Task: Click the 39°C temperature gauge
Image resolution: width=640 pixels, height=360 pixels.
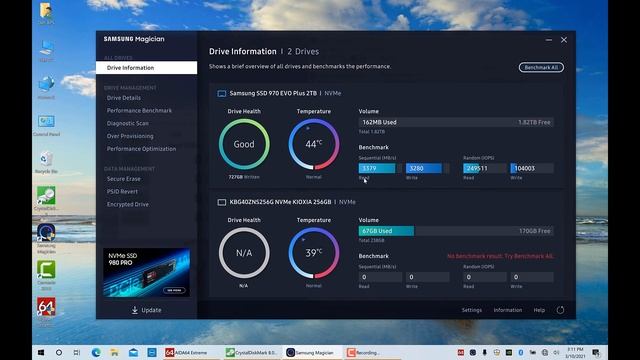Action: coord(313,253)
